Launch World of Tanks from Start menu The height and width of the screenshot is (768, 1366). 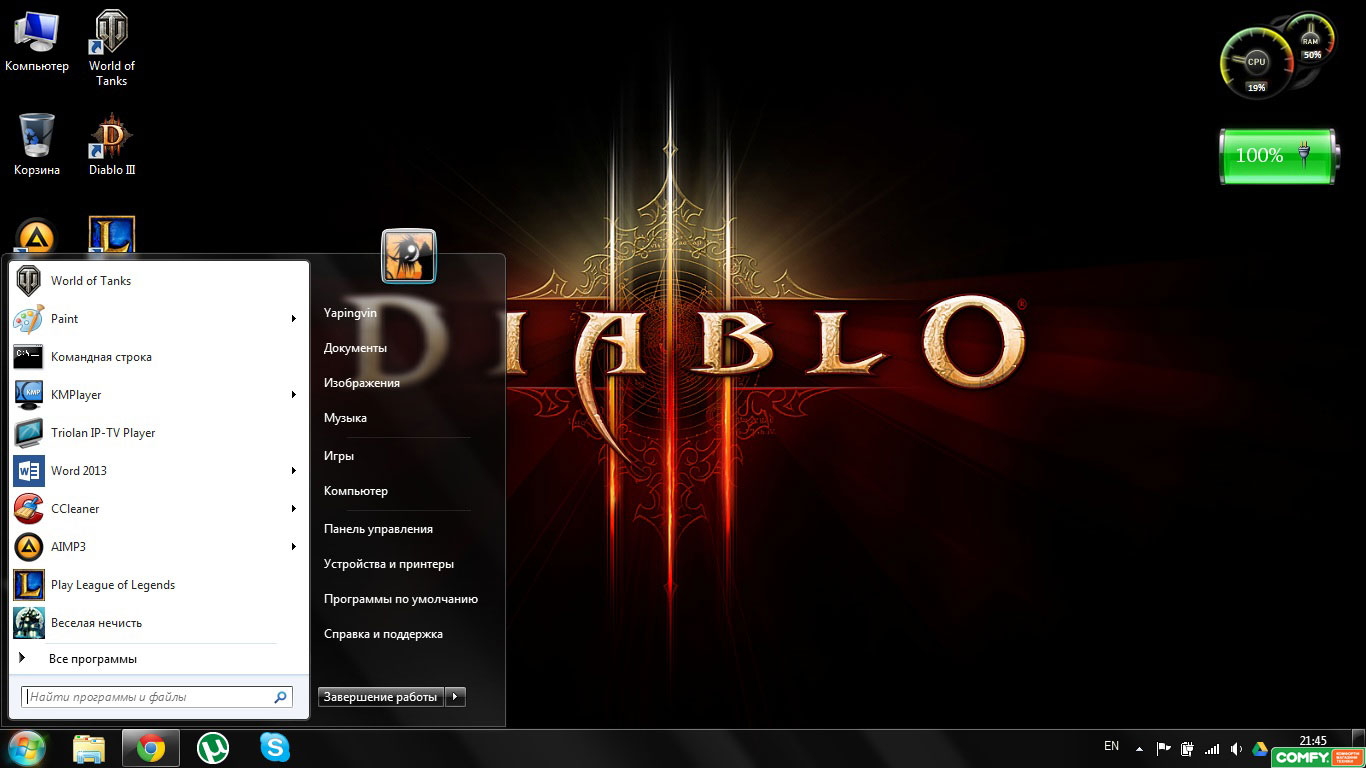158,281
